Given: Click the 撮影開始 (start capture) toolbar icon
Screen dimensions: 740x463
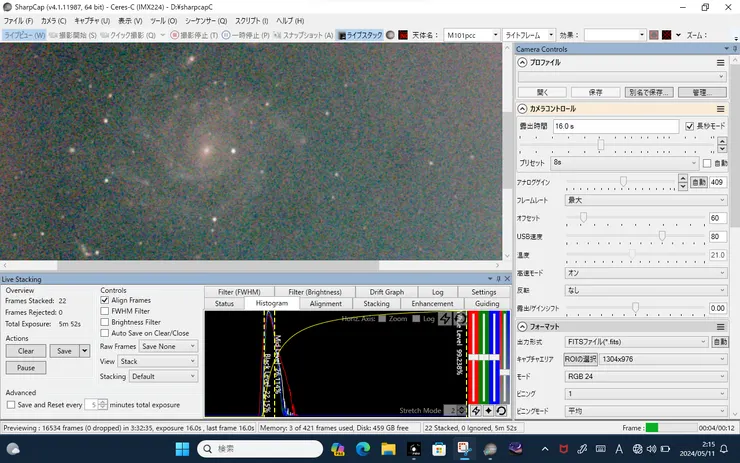Looking at the screenshot, I should pyautogui.click(x=53, y=35).
